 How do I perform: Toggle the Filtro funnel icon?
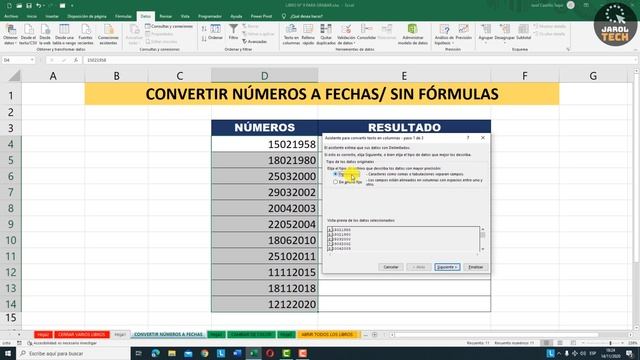(x=233, y=32)
